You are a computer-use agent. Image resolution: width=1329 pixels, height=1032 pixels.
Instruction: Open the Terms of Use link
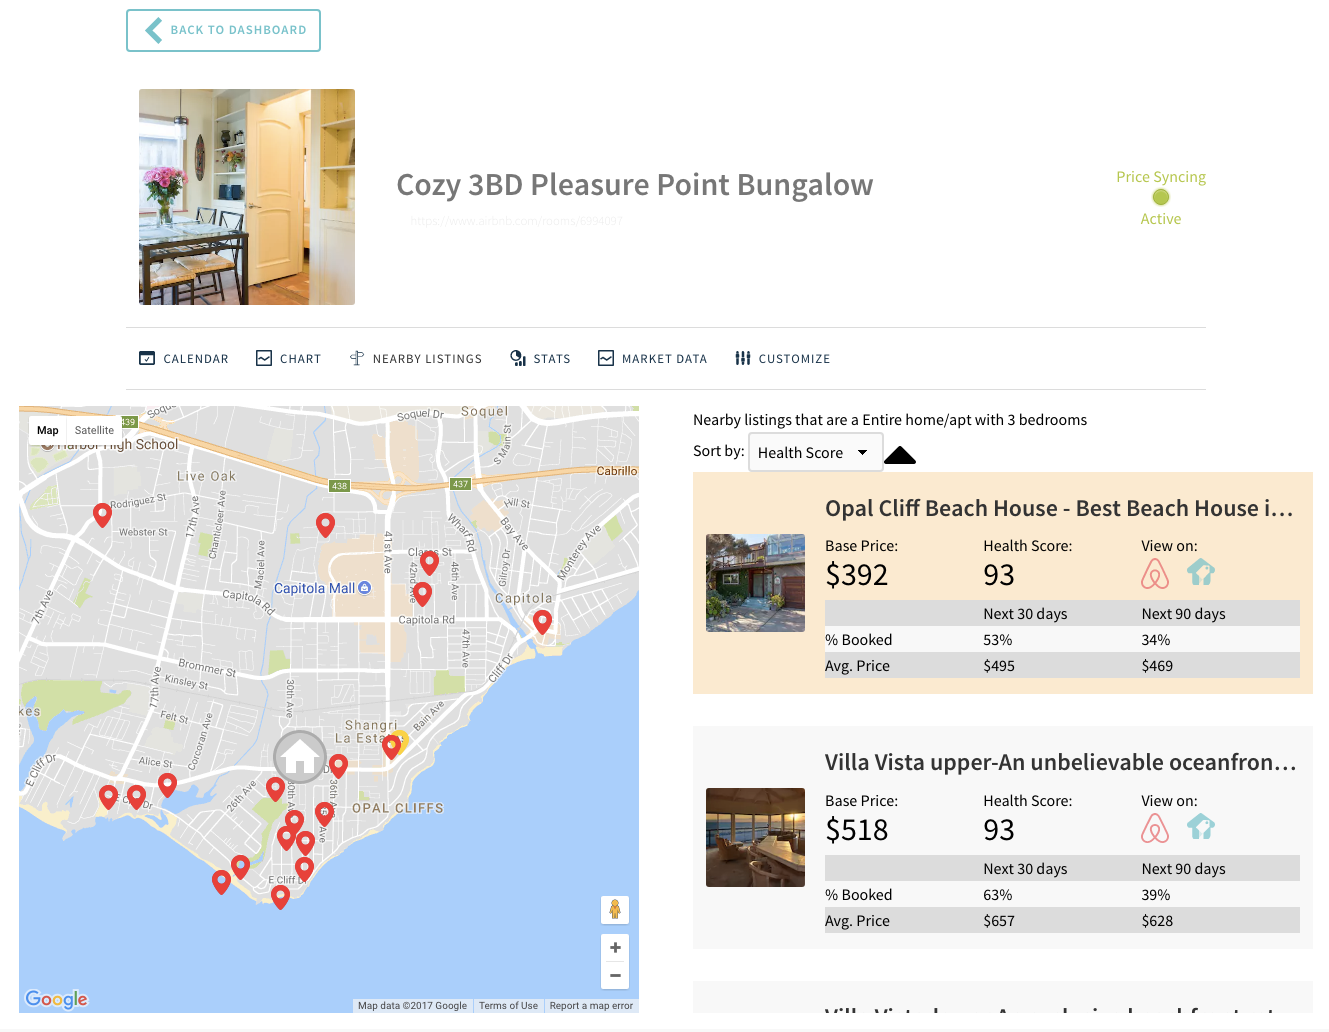[508, 1005]
